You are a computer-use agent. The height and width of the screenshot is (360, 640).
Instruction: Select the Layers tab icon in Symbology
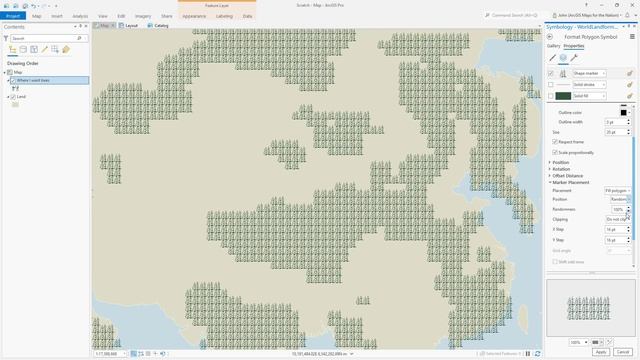[x=563, y=58]
